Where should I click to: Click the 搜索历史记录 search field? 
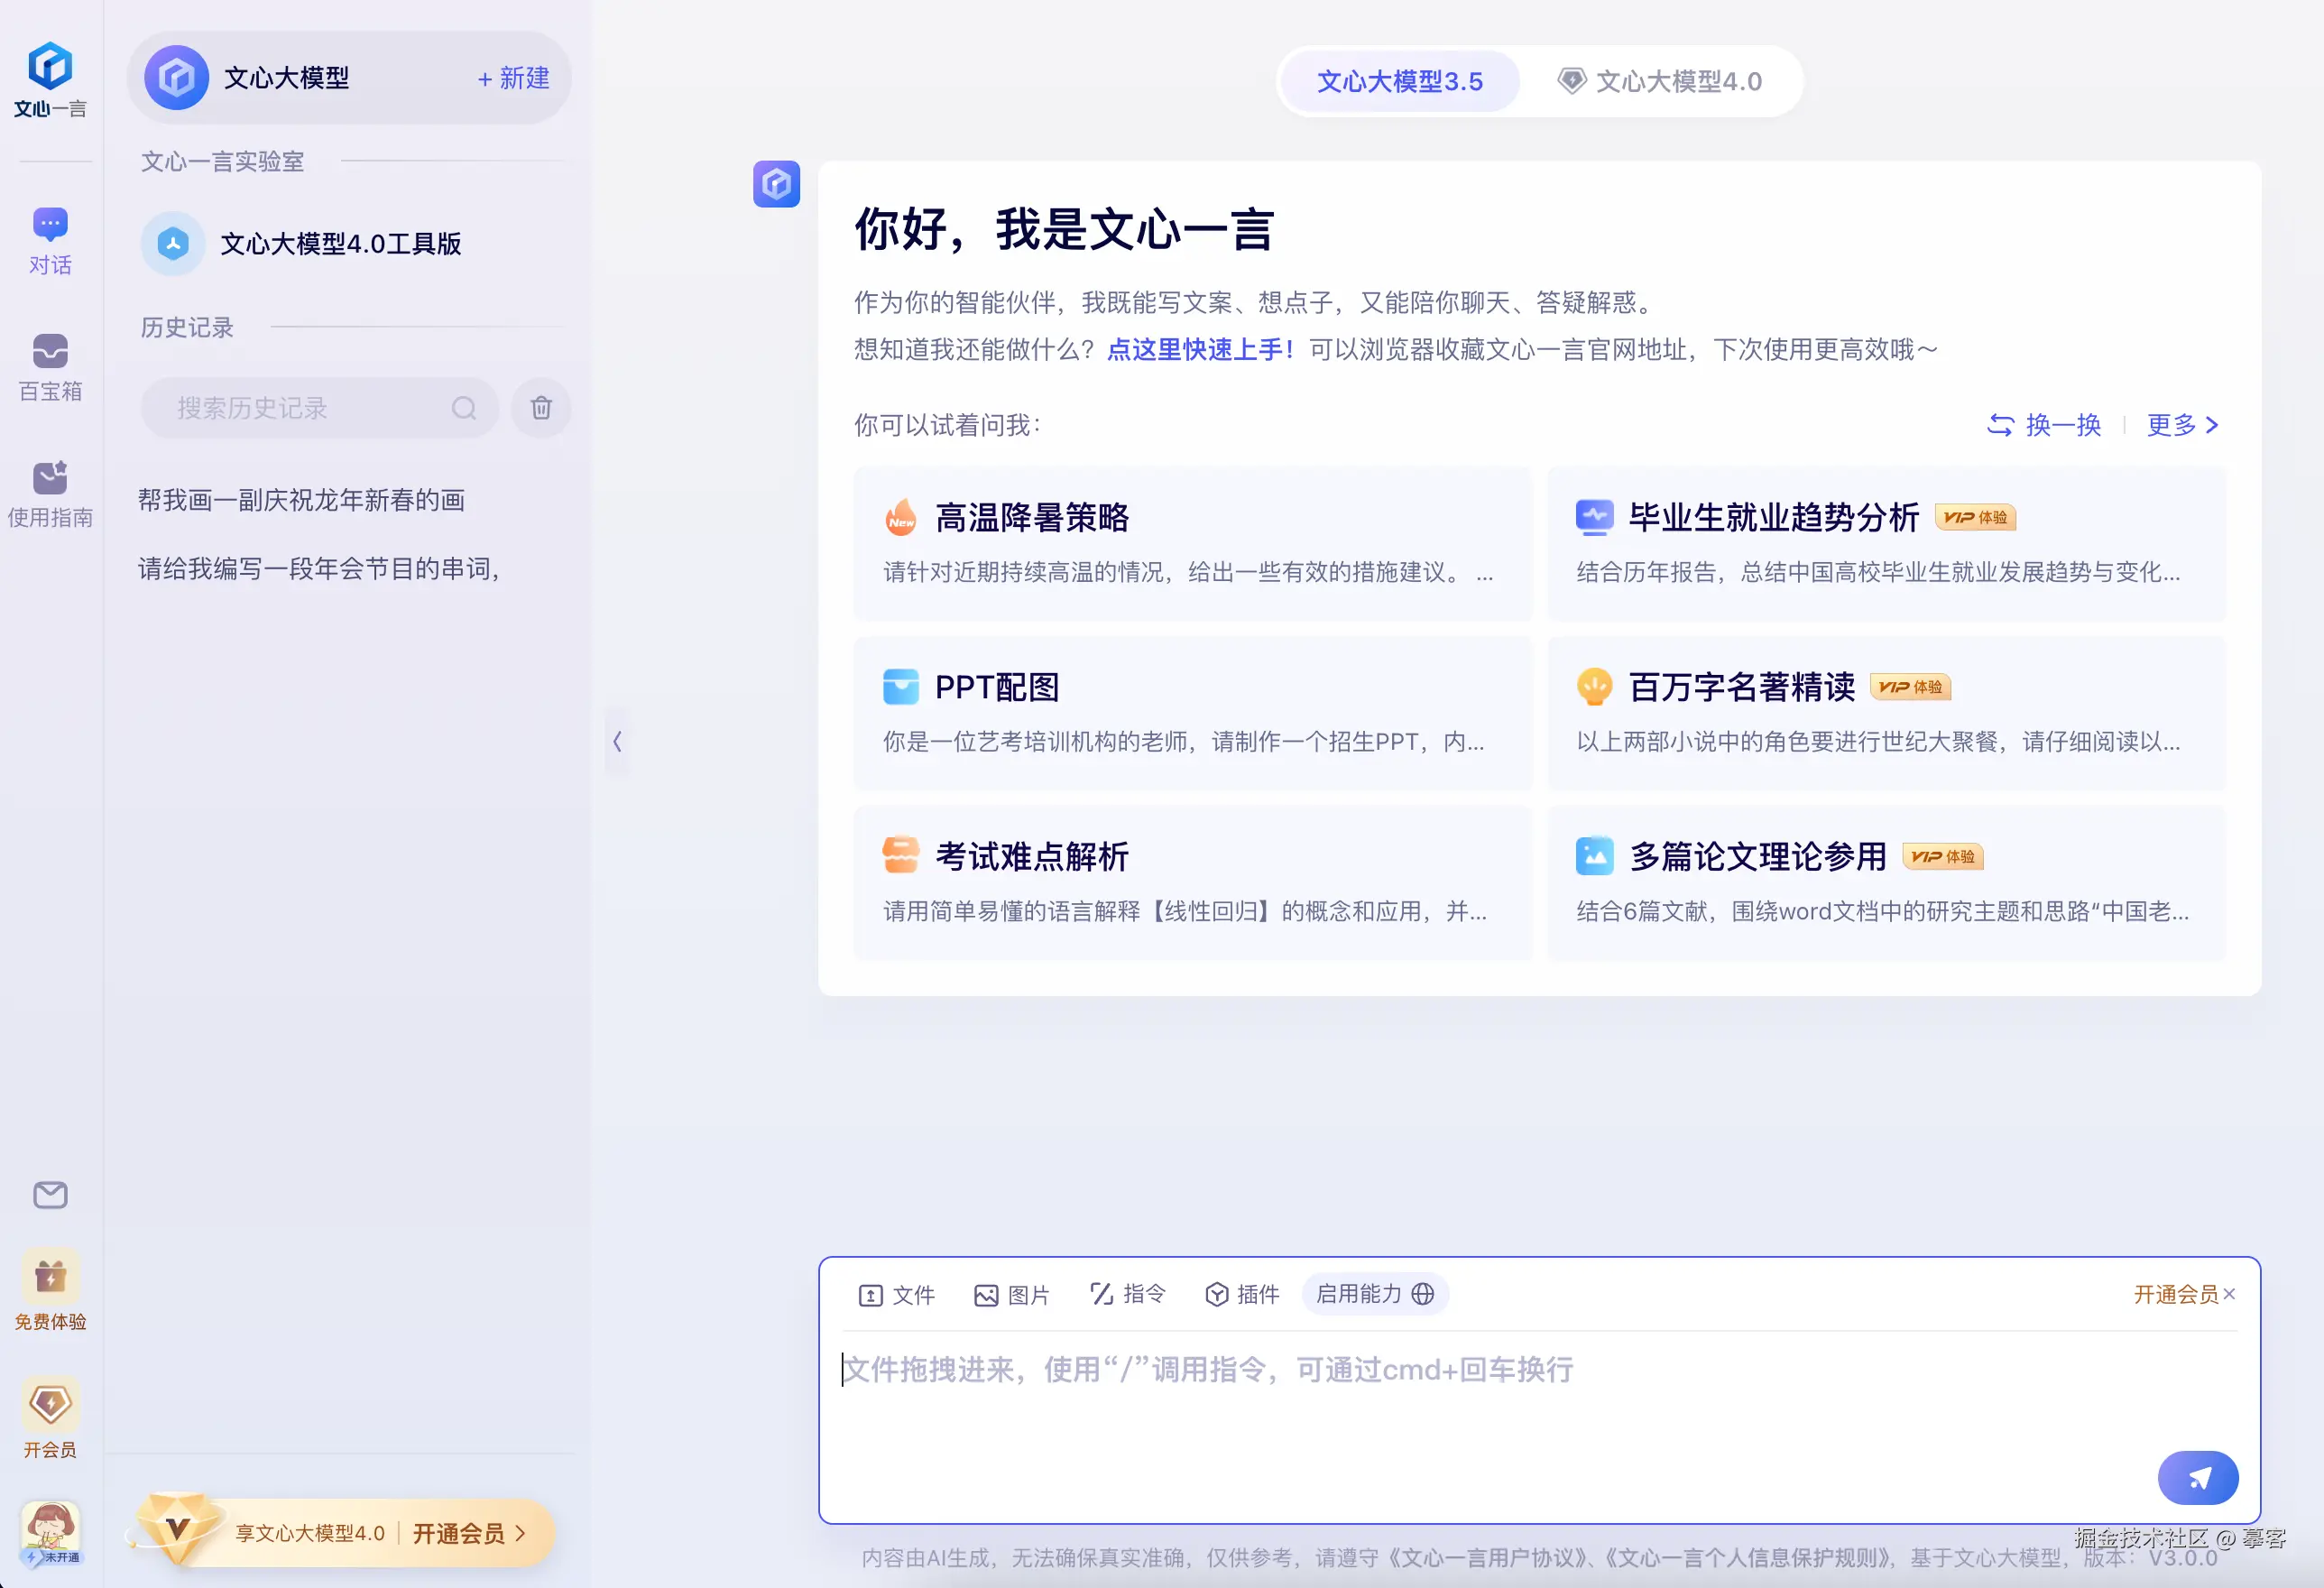tap(300, 408)
